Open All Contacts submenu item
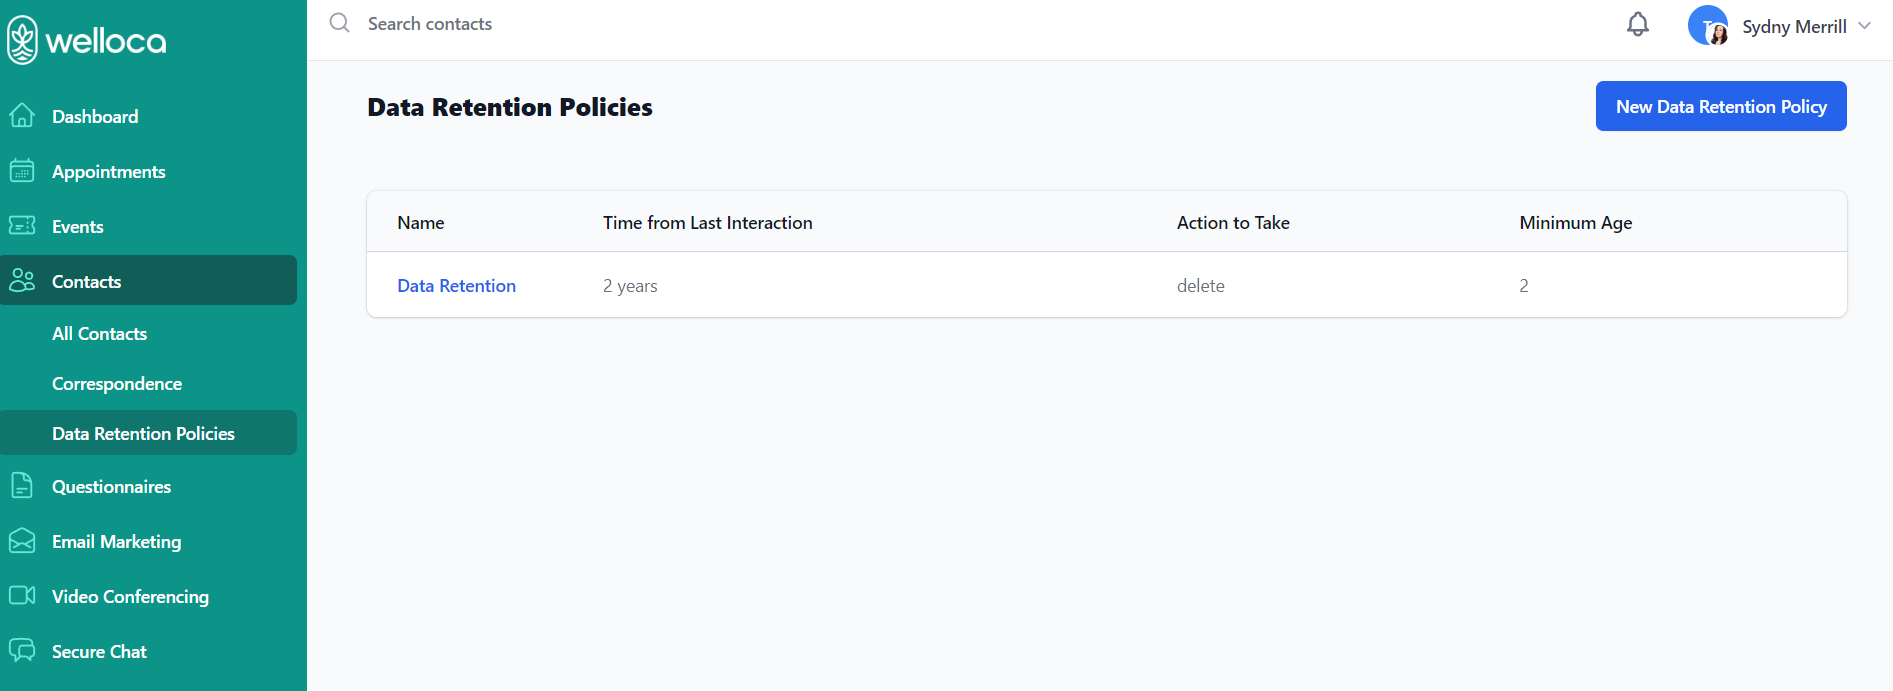Image resolution: width=1893 pixels, height=691 pixels. [x=99, y=333]
